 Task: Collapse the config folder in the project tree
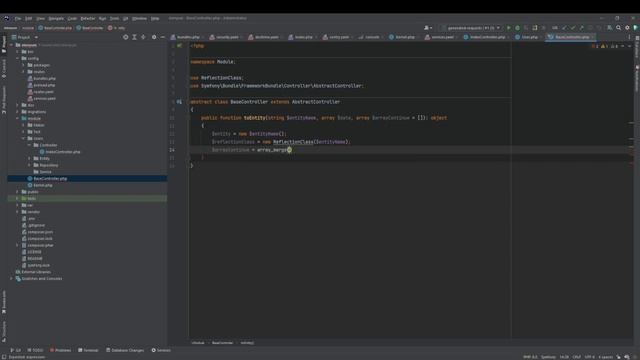18,58
